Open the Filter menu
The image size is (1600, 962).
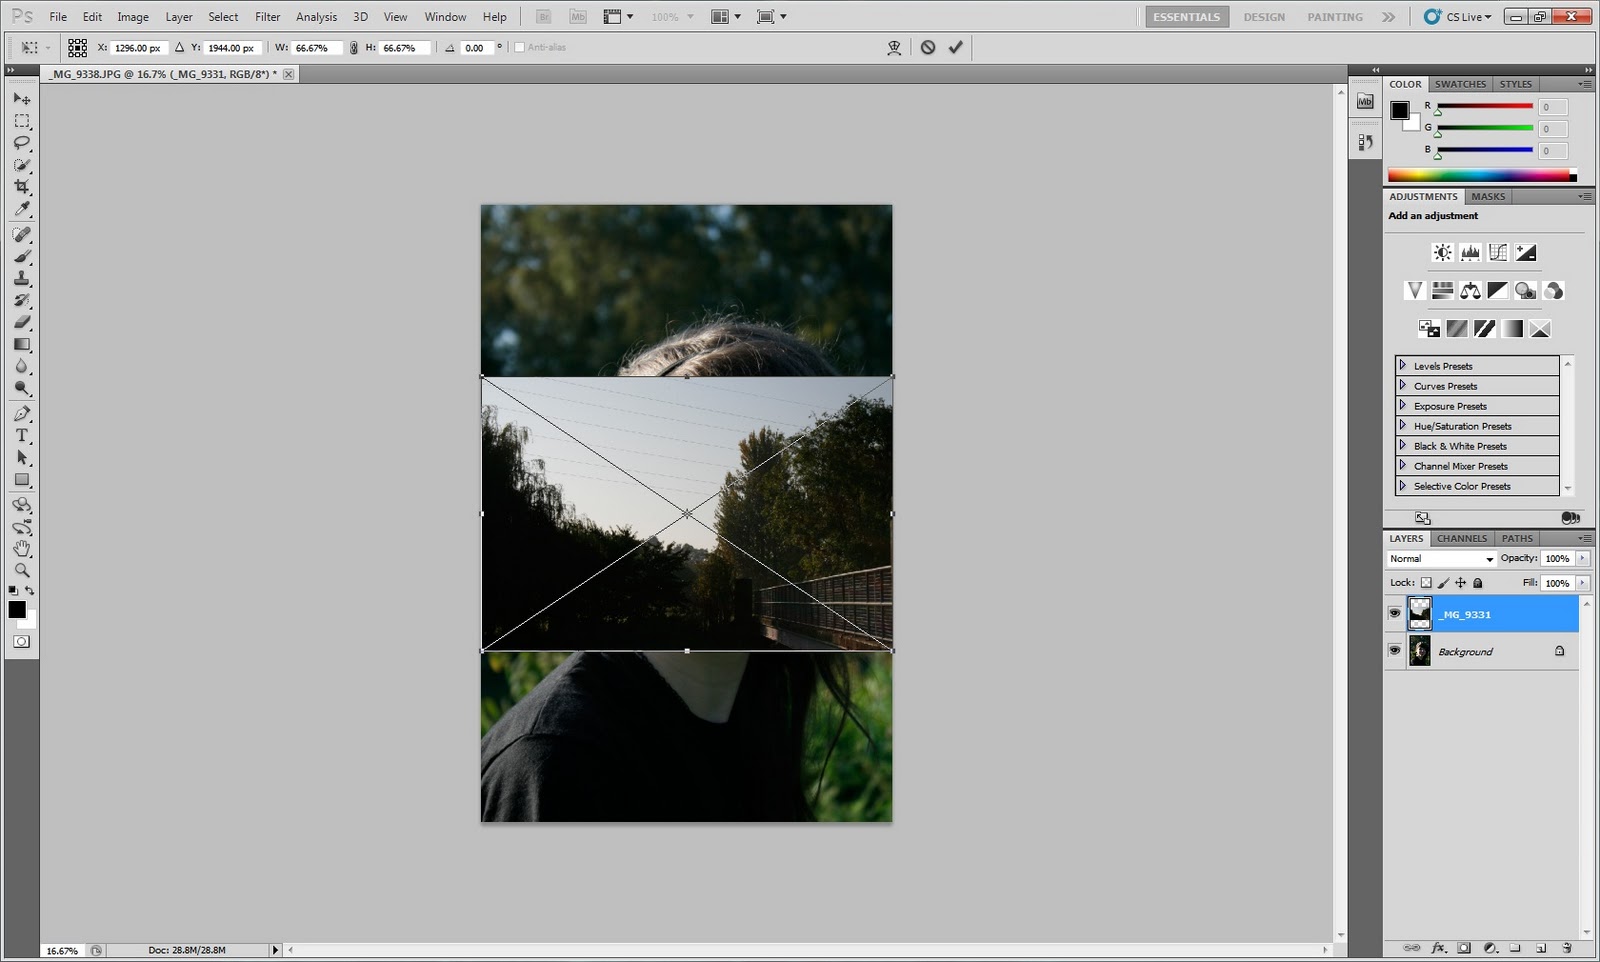point(267,16)
